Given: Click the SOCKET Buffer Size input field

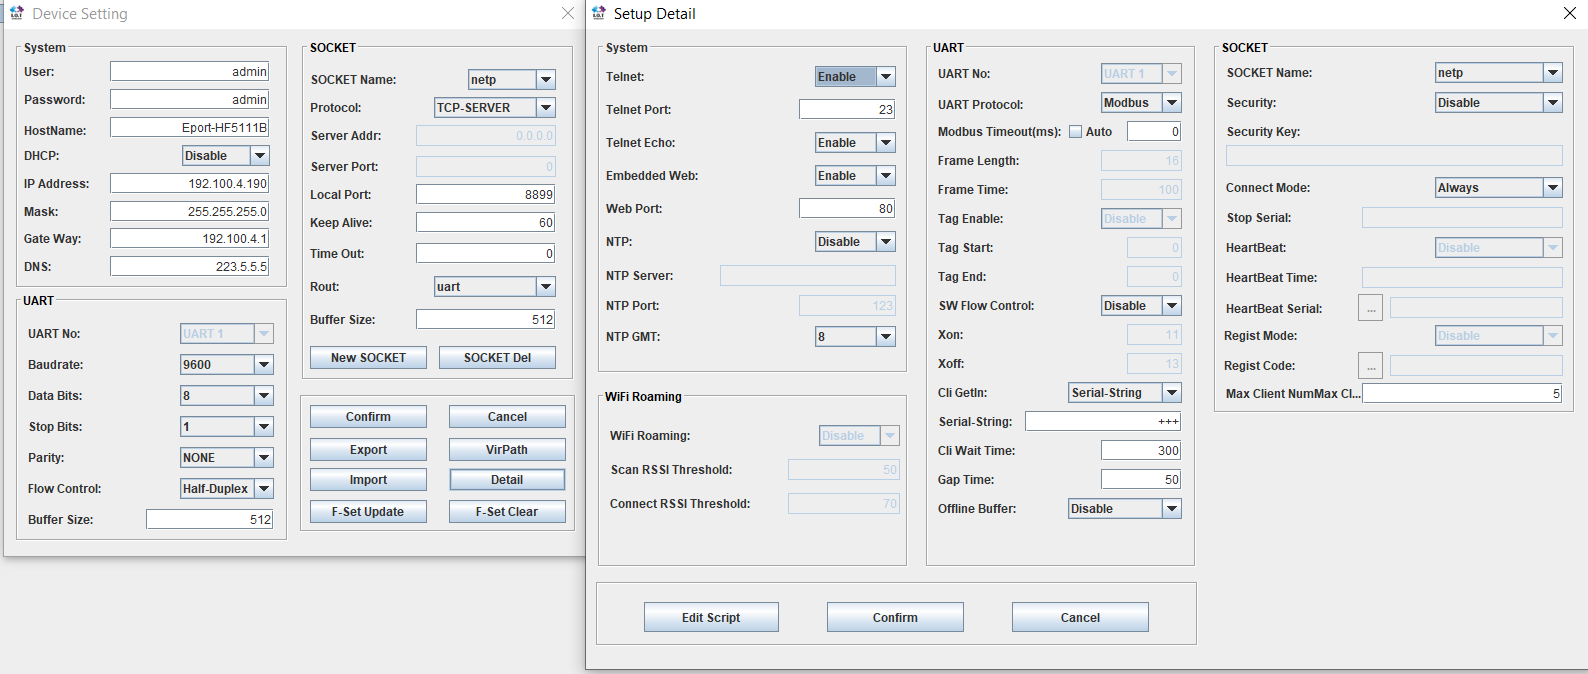Looking at the screenshot, I should (x=486, y=320).
